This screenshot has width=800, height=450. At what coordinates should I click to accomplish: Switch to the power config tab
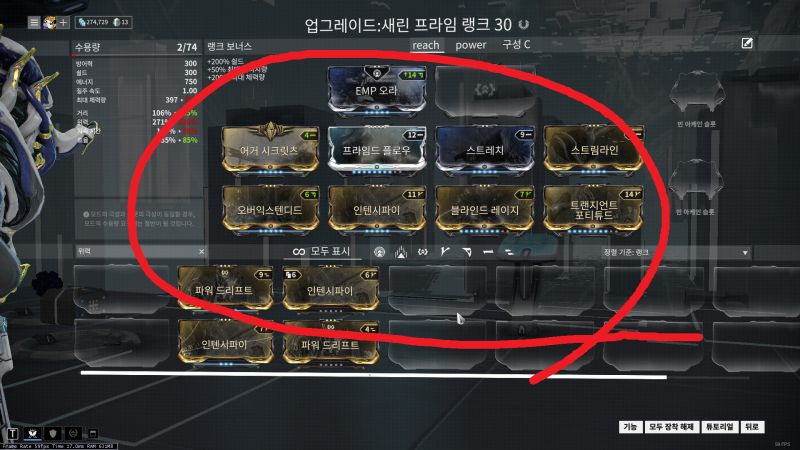(470, 45)
